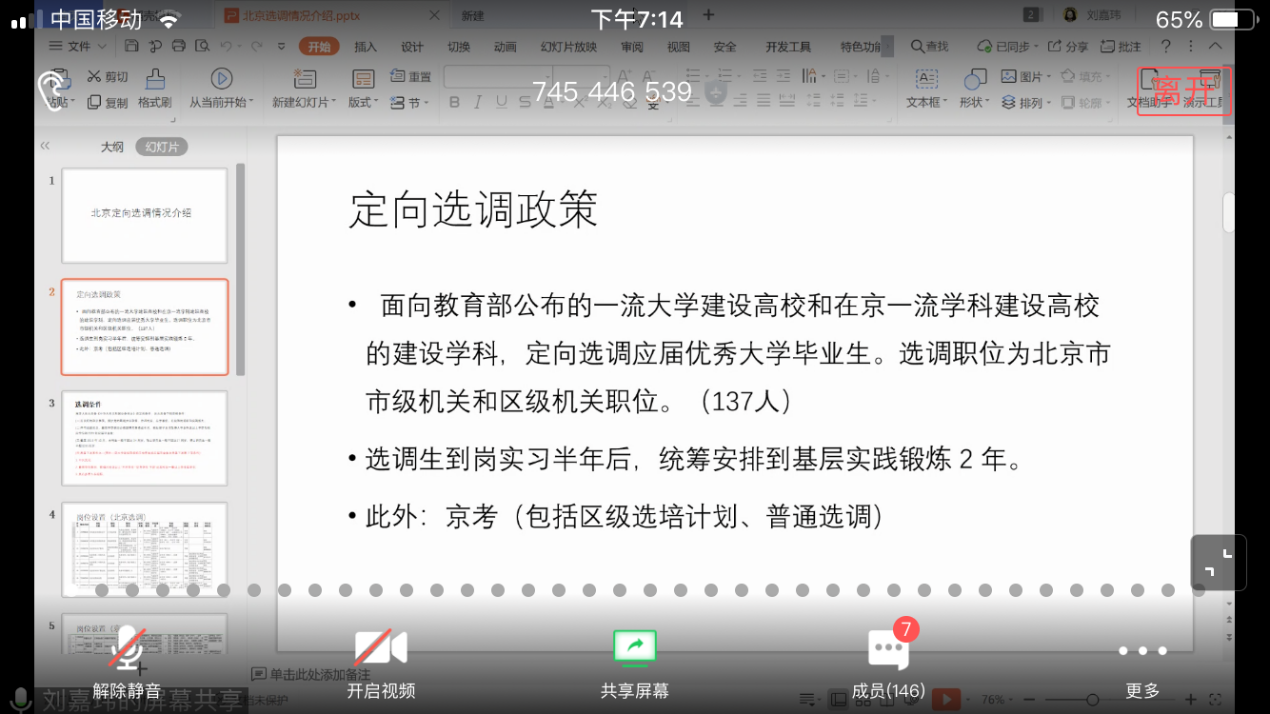Viewport: 1270px width, 714px height.
Task: Open the shapes (形状) dropdown
Action: [x=974, y=102]
